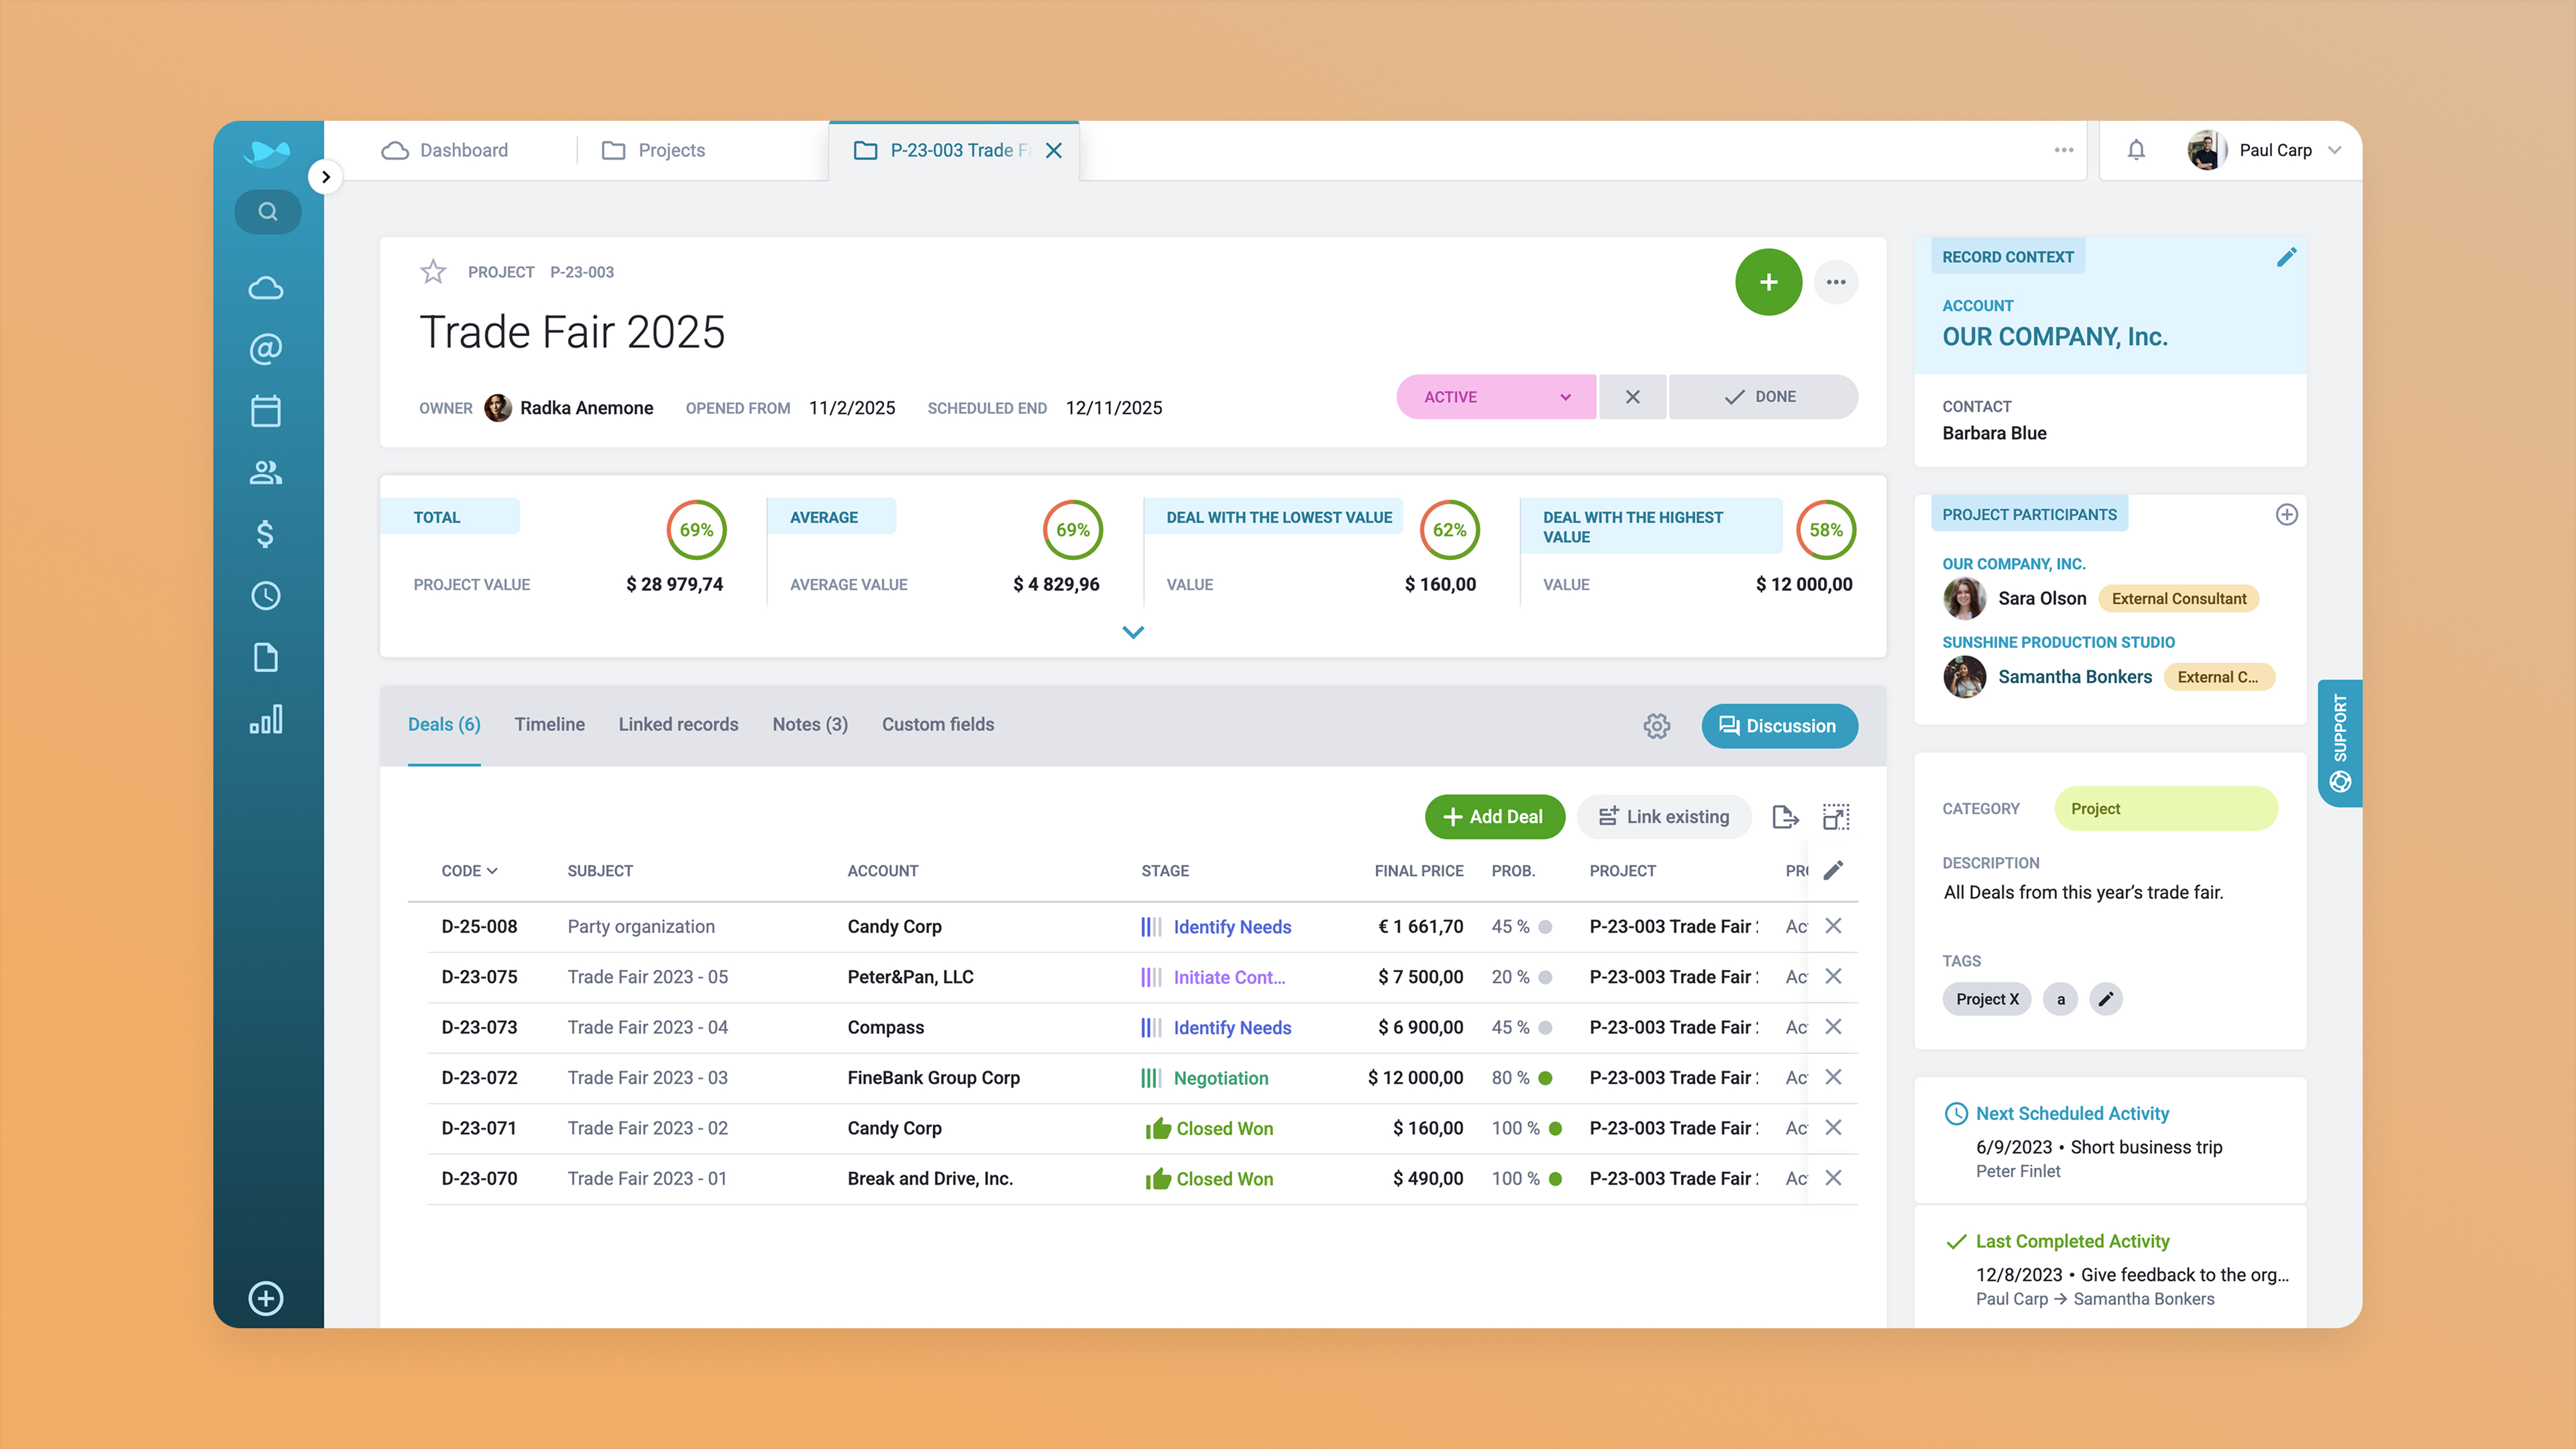Screen dimensions: 2576x1449
Task: Open the Notes (3) tab
Action: click(809, 724)
